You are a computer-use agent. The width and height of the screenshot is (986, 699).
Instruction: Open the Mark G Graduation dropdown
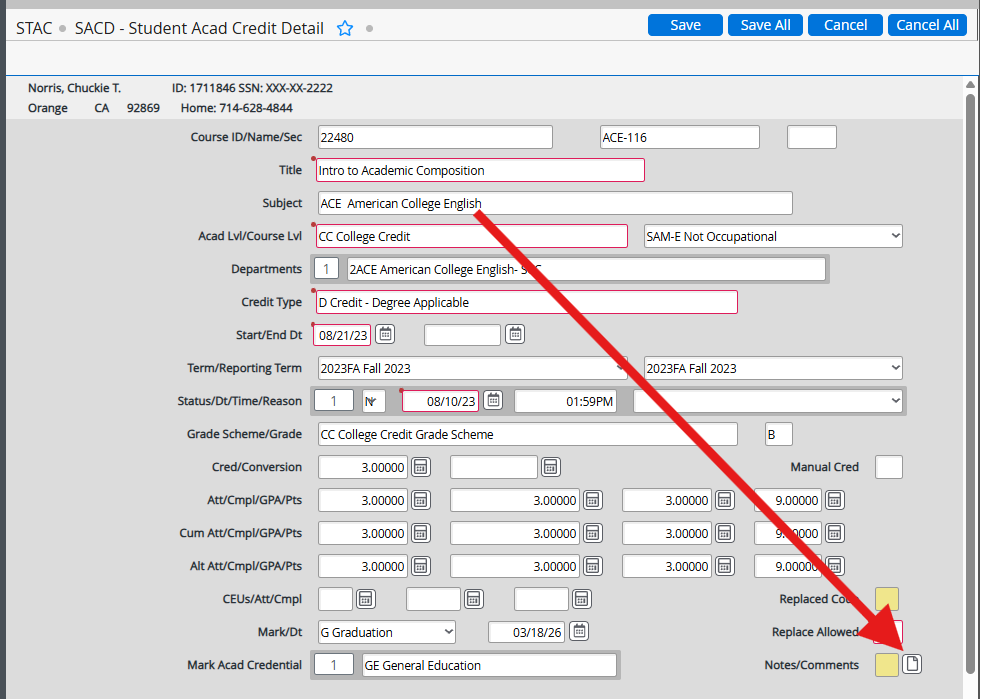coord(387,632)
